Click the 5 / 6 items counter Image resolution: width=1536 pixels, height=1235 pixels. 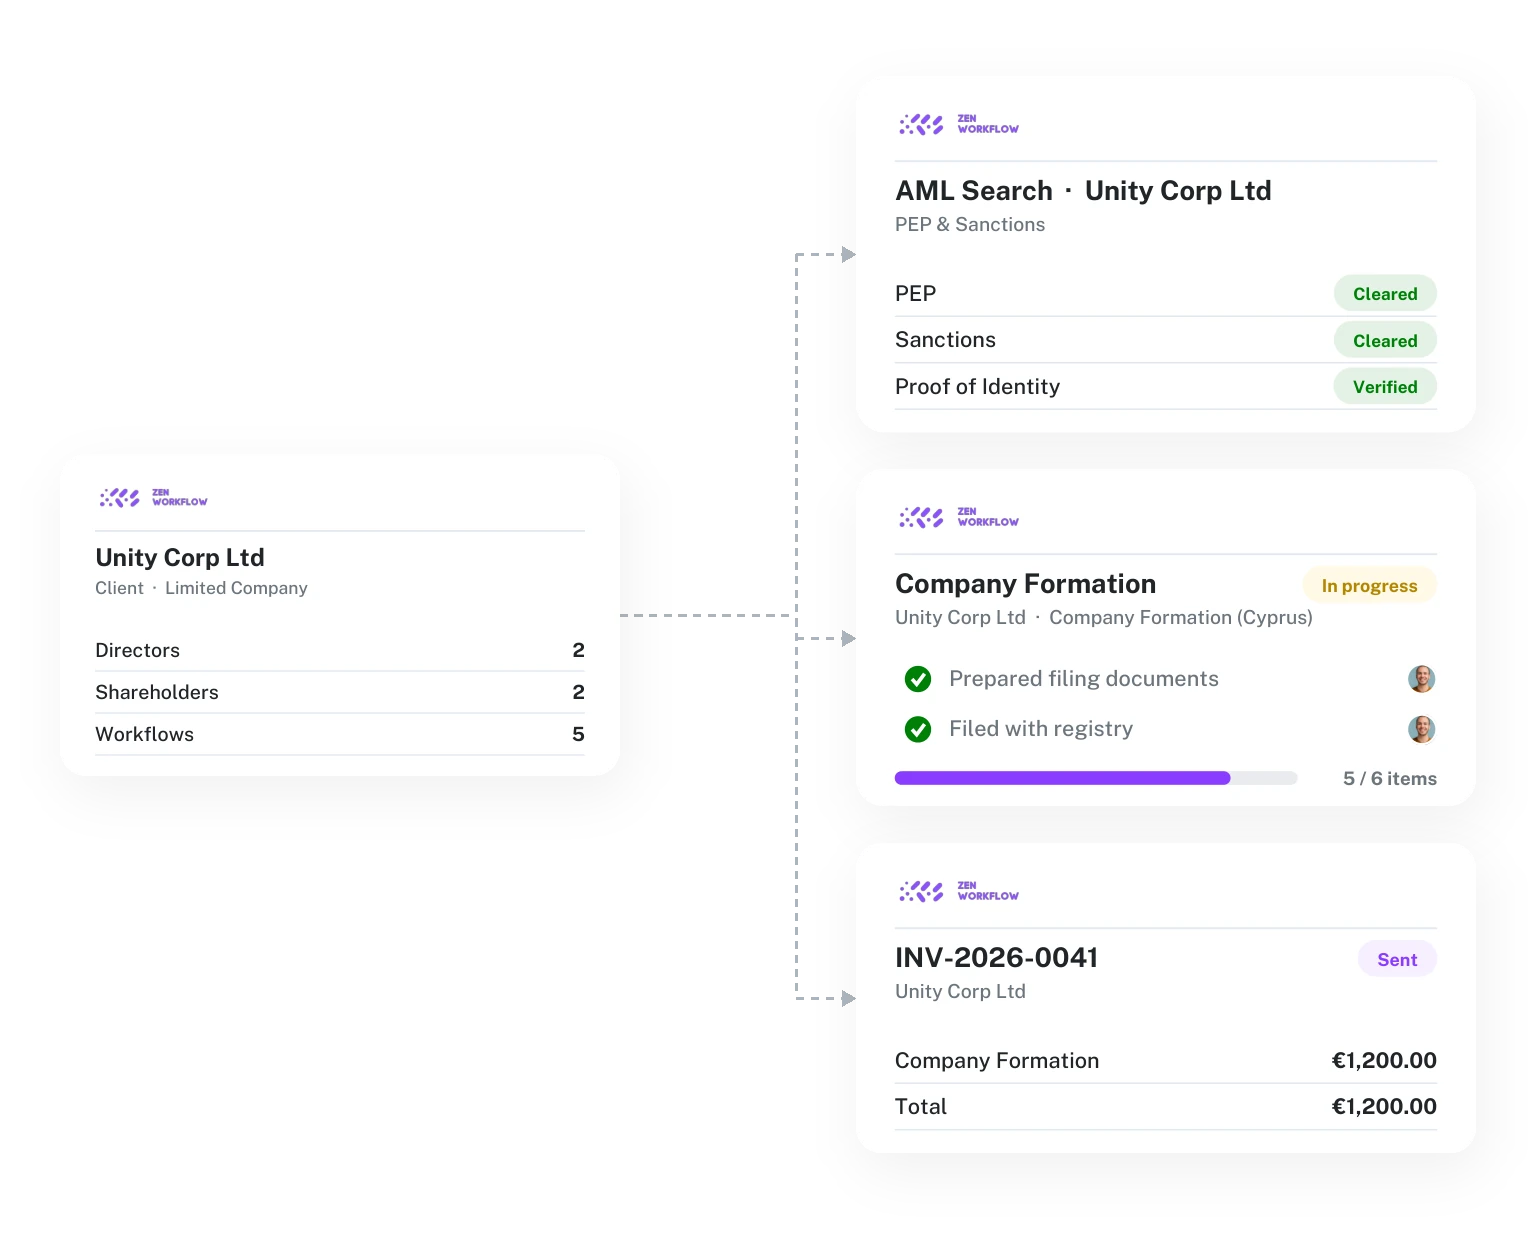click(1390, 779)
